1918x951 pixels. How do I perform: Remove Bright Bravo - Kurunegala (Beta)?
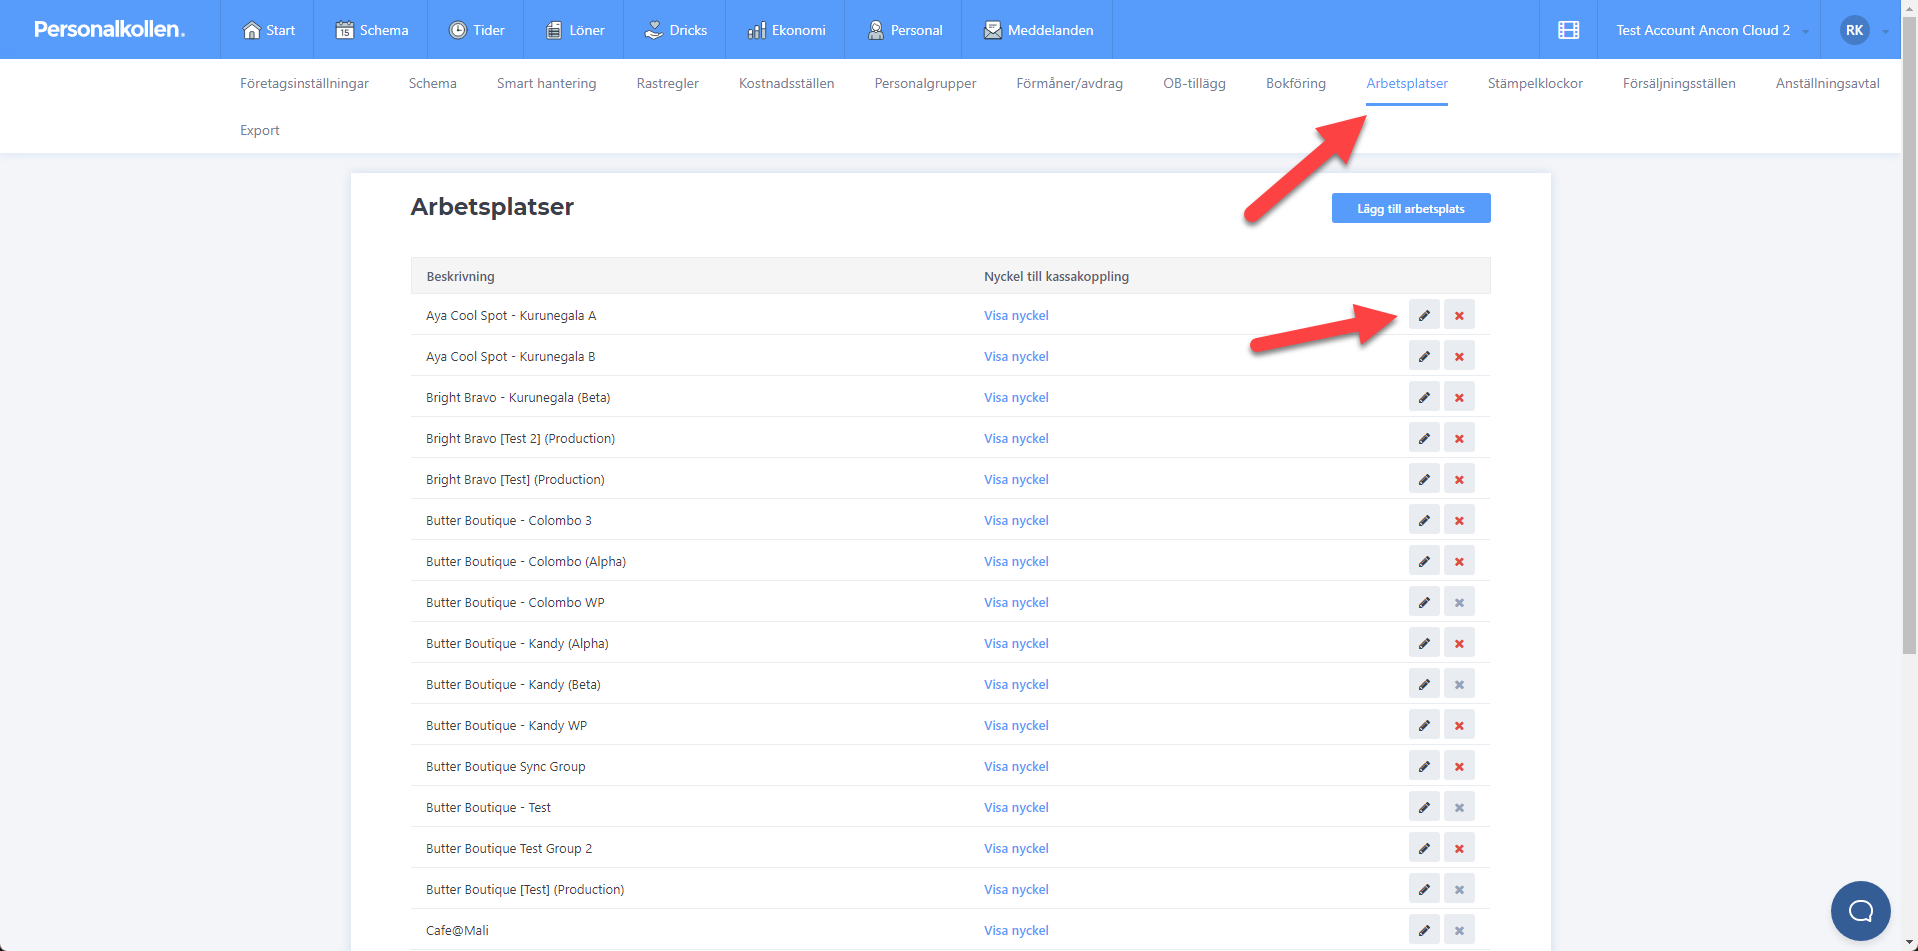pos(1459,397)
